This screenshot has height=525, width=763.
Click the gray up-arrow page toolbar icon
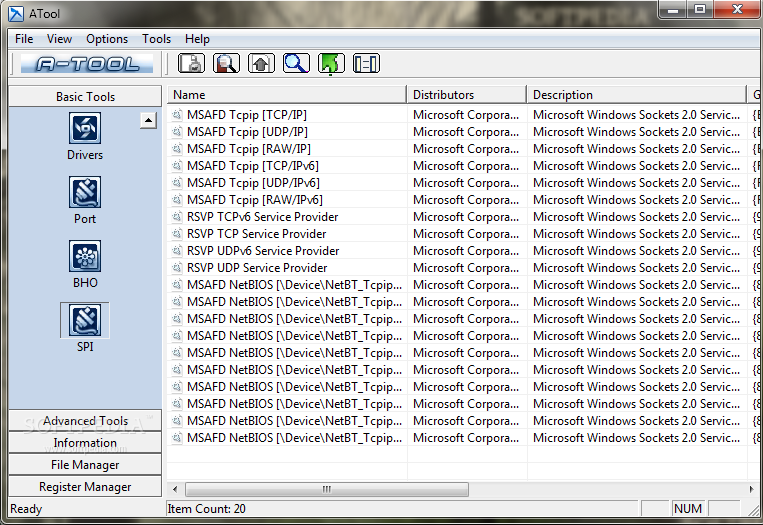point(261,64)
